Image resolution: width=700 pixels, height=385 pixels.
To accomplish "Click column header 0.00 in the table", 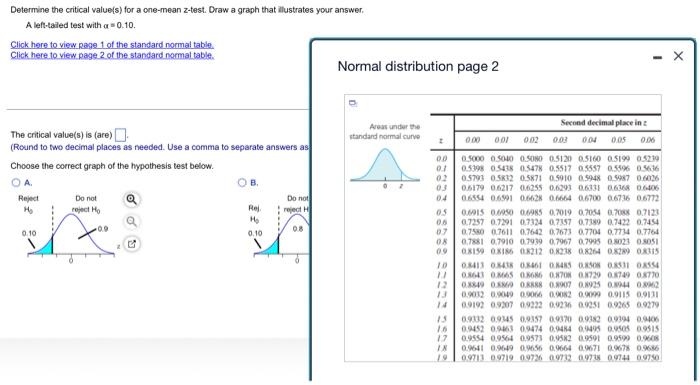I will 472,140.
